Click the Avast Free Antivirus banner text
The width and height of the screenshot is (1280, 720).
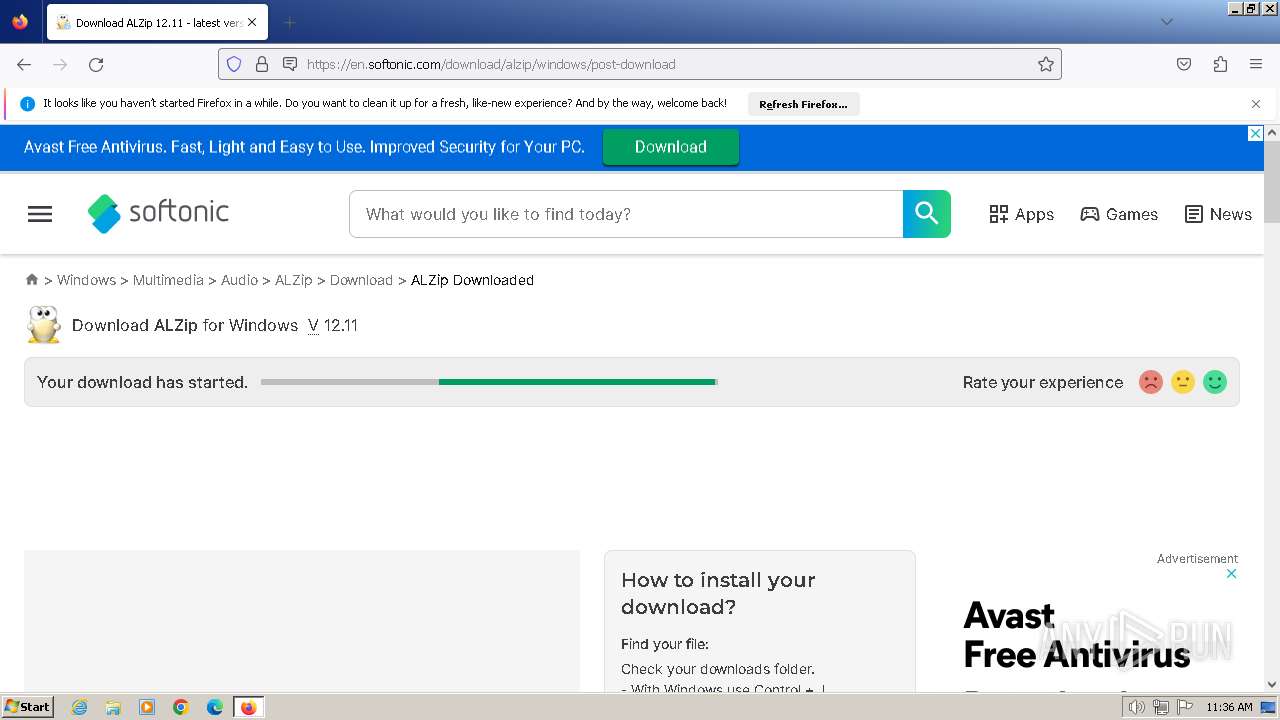(x=304, y=147)
